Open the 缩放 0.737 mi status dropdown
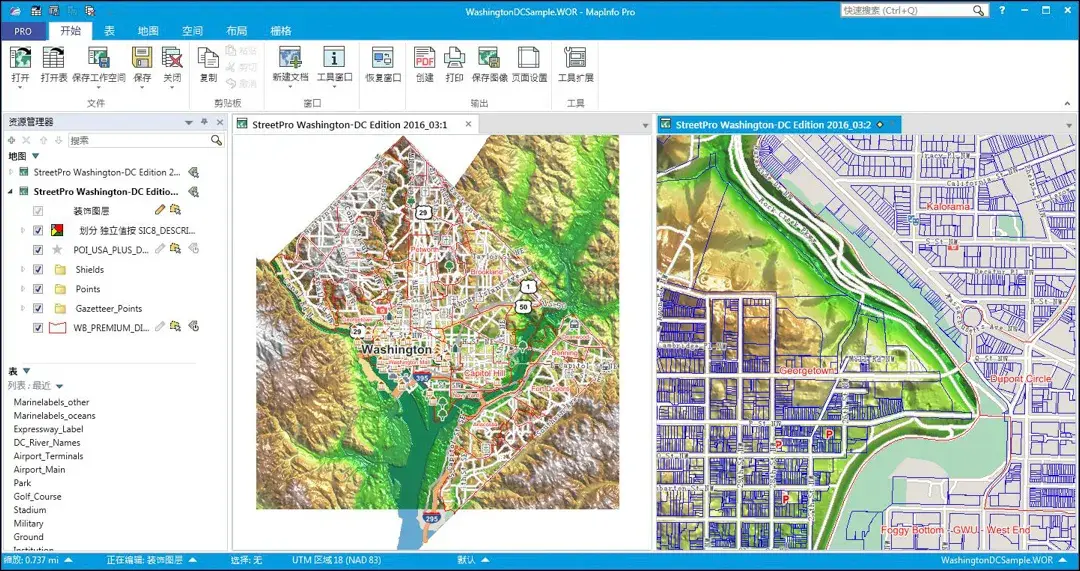The width and height of the screenshot is (1080, 571). point(68,561)
